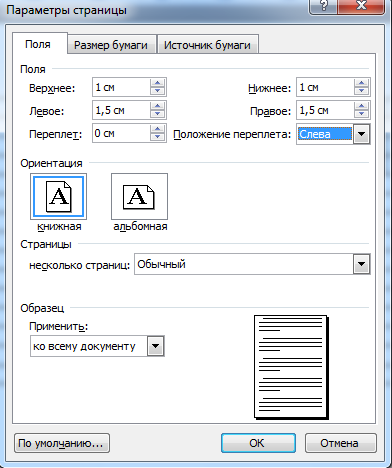Click the Правое: label
The width and height of the screenshot is (392, 468).
[x=271, y=111]
